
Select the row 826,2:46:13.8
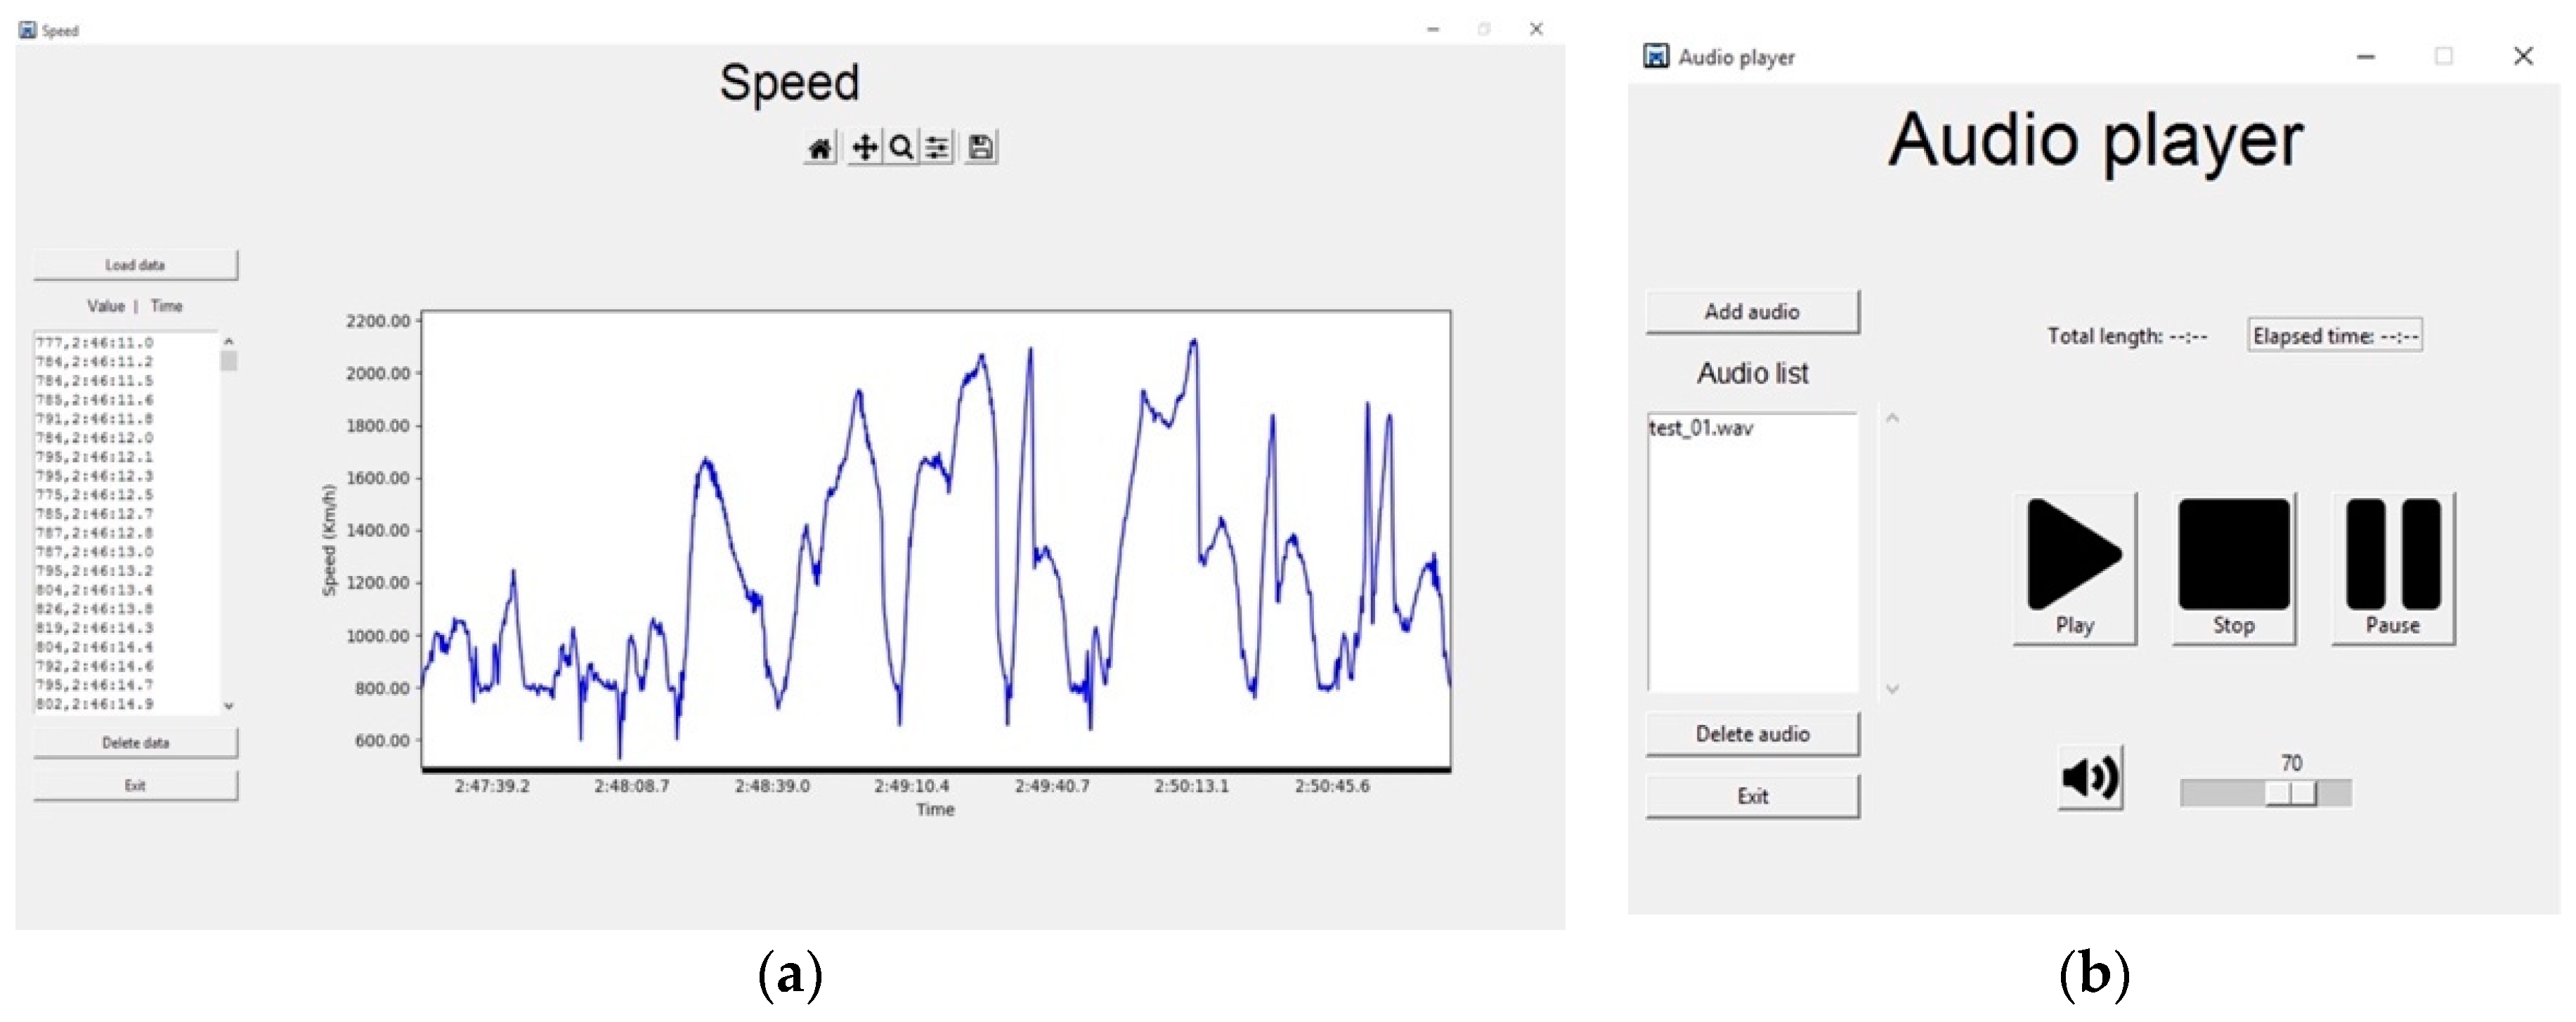pos(95,609)
